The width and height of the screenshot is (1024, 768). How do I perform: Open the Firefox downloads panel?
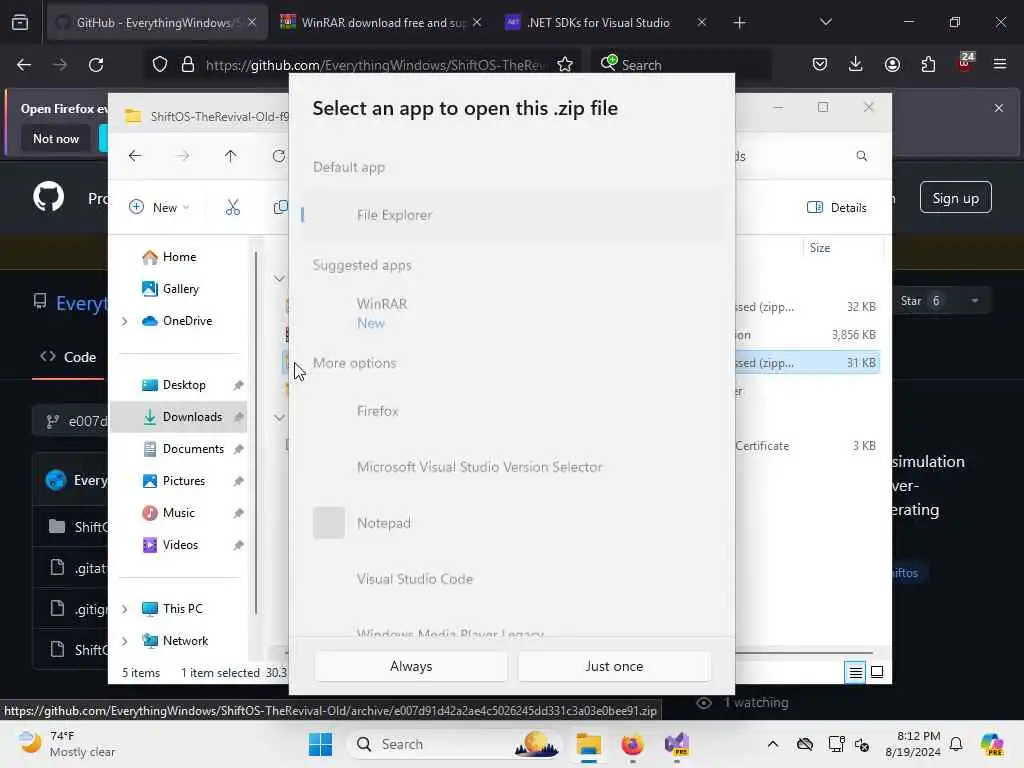(x=856, y=65)
